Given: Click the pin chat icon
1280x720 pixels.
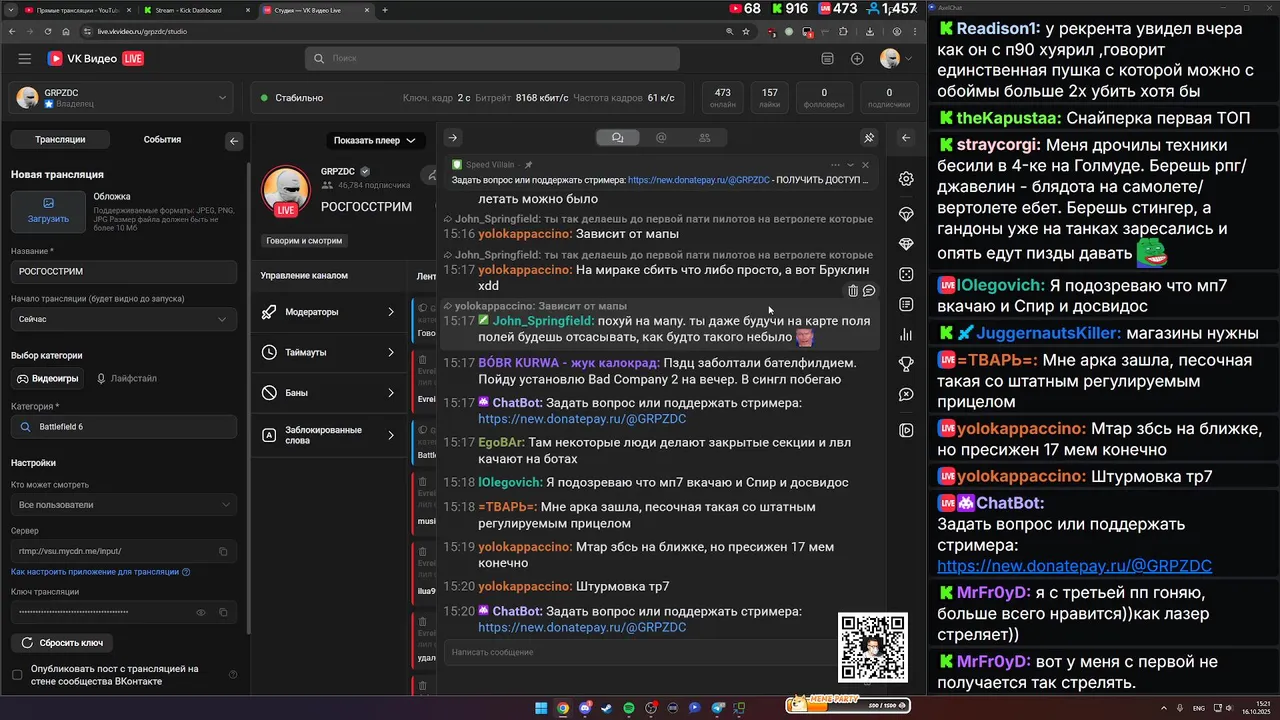Looking at the screenshot, I should [869, 138].
